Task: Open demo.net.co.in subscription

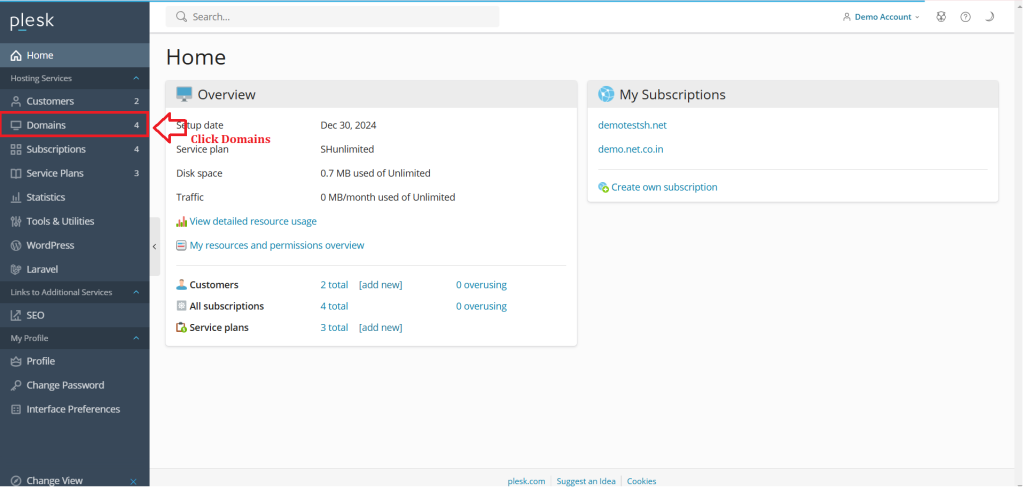Action: (x=631, y=150)
